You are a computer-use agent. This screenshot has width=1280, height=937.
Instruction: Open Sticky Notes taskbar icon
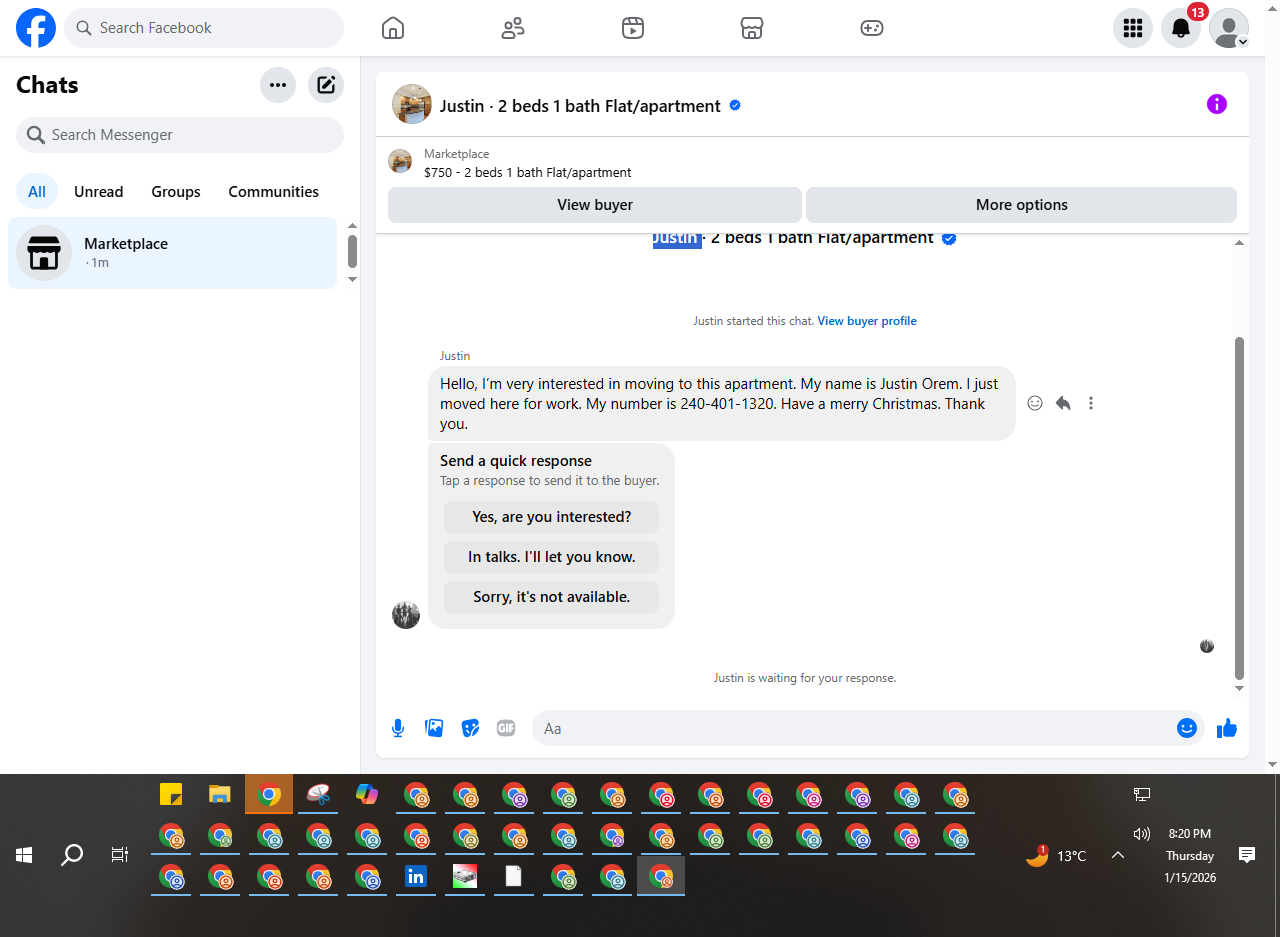(171, 794)
